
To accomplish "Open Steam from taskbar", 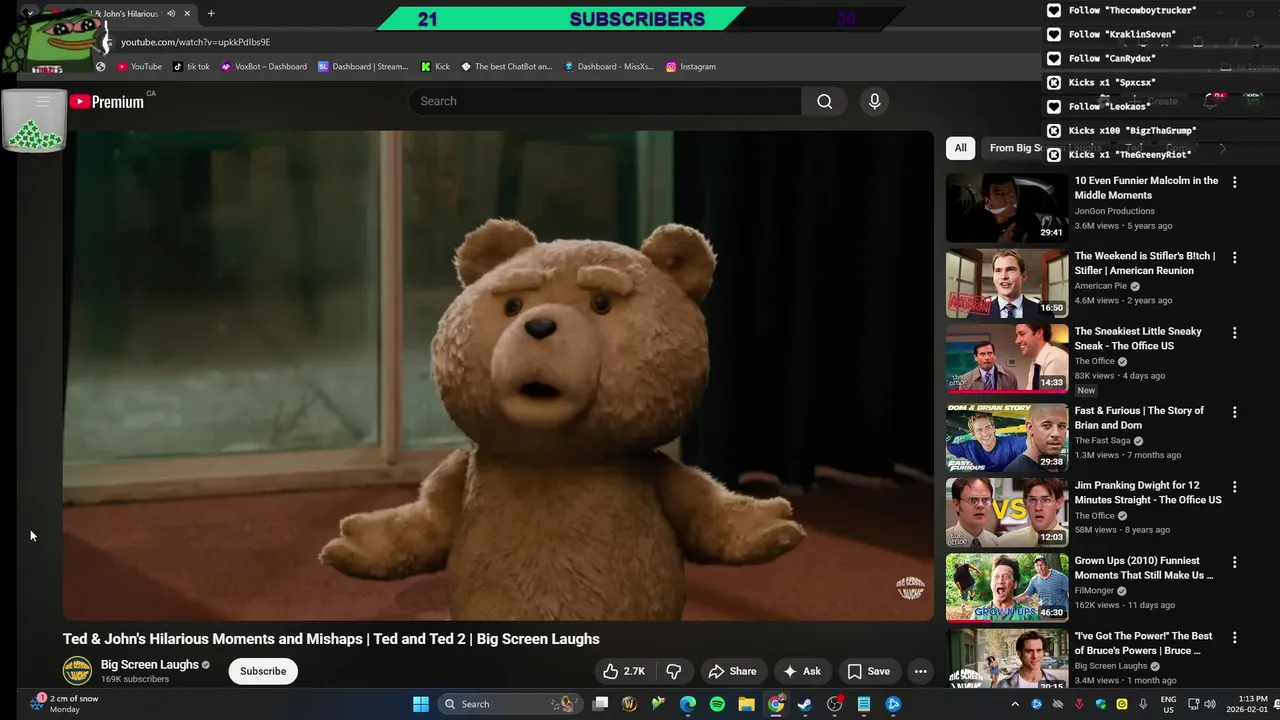I will click(805, 704).
